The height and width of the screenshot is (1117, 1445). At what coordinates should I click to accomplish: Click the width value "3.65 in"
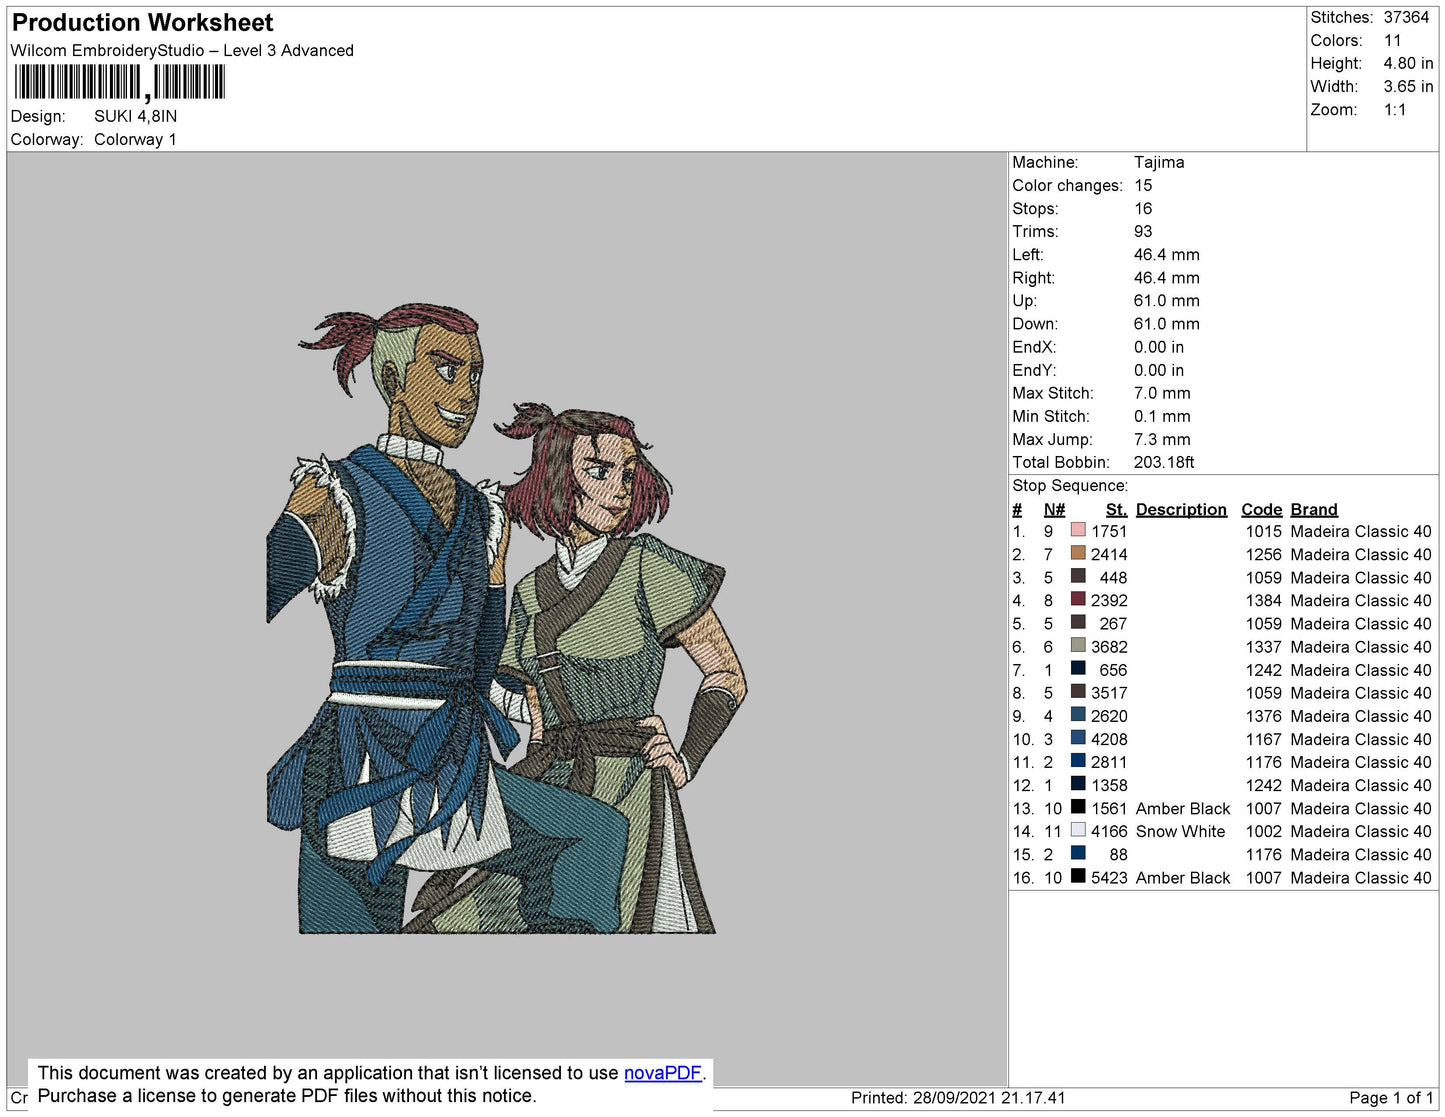click(x=1408, y=87)
